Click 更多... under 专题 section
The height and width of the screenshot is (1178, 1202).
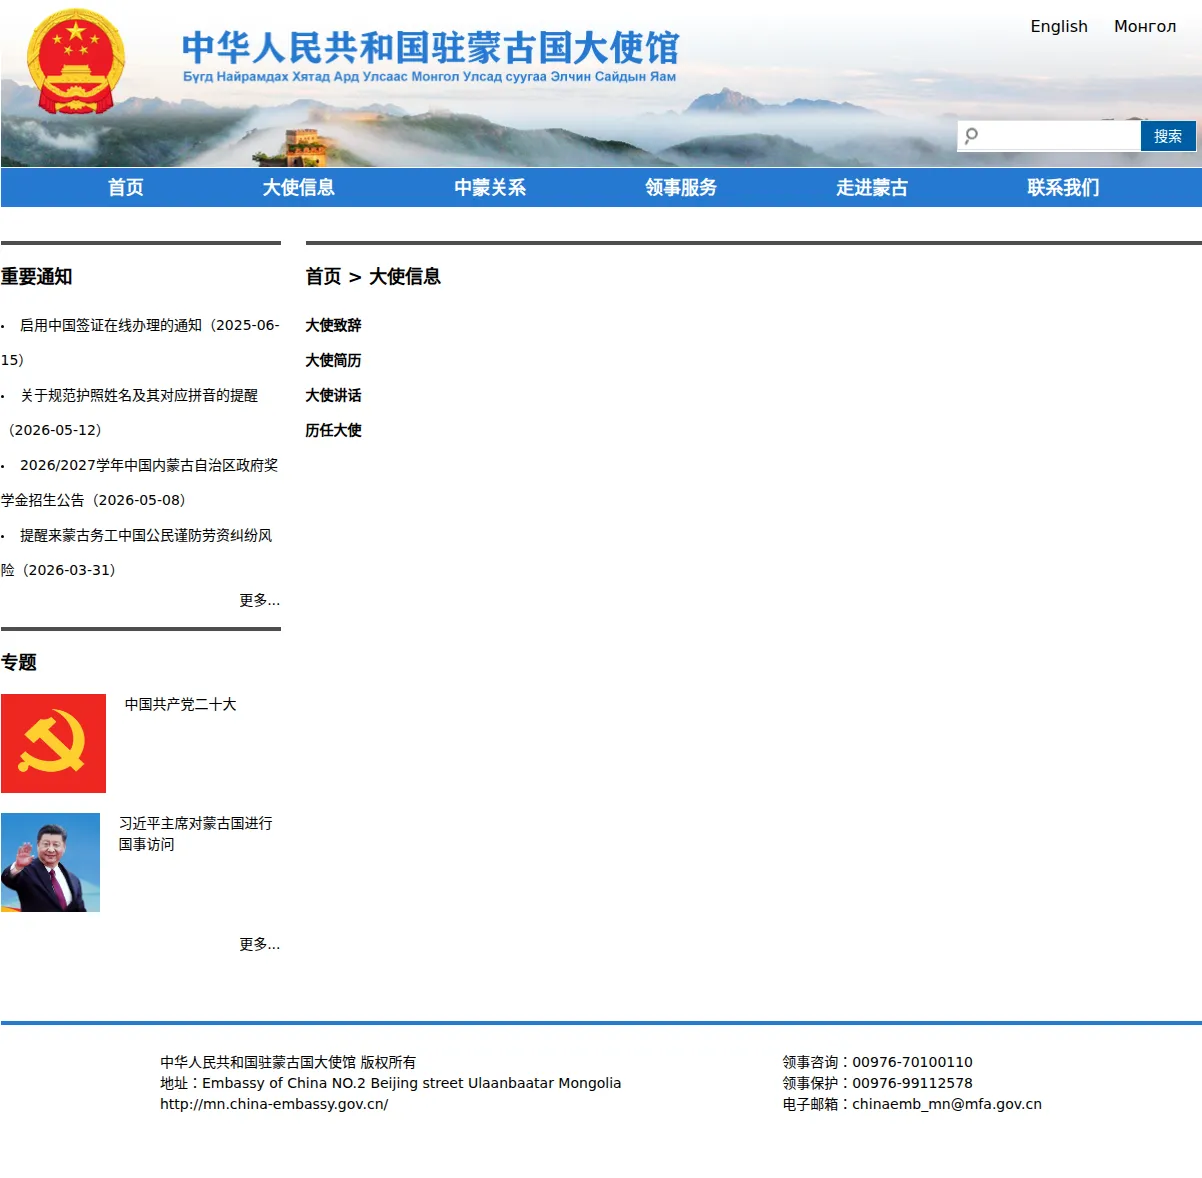pyautogui.click(x=260, y=944)
